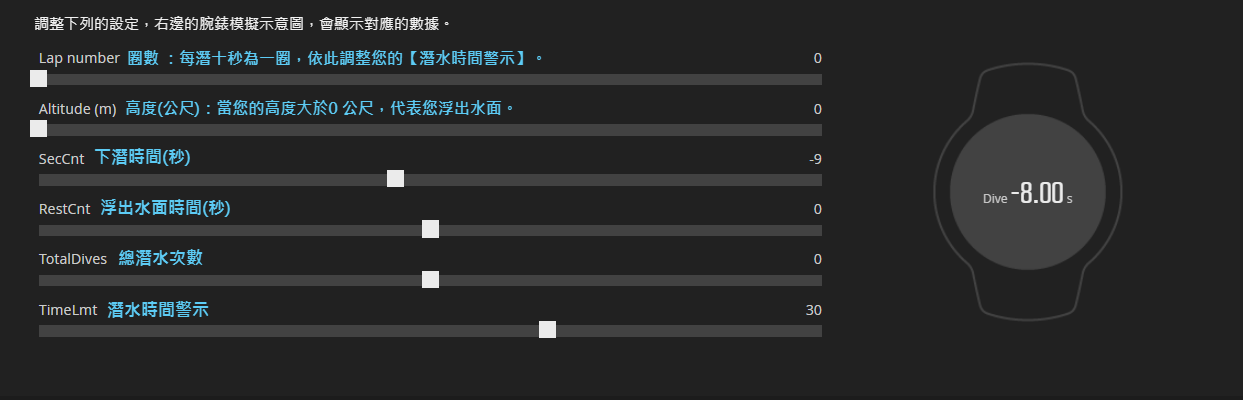The width and height of the screenshot is (1243, 400).
Task: Select the TotalDives slider handle
Action: (x=430, y=279)
